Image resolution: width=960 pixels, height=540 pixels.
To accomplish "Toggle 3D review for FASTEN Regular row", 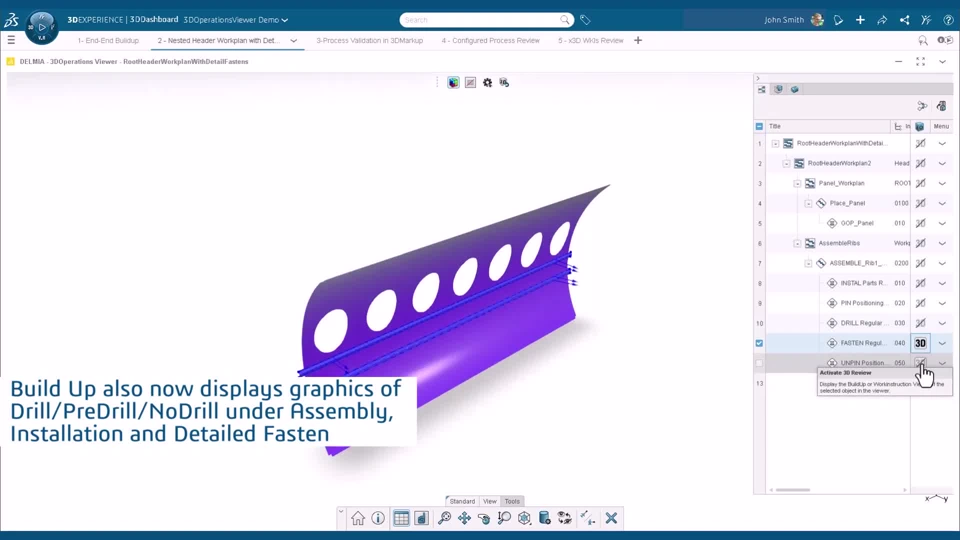I will pyautogui.click(x=920, y=343).
